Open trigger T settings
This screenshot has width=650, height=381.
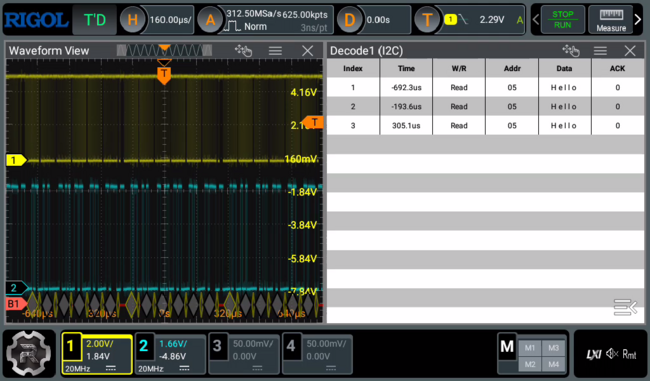pos(427,19)
